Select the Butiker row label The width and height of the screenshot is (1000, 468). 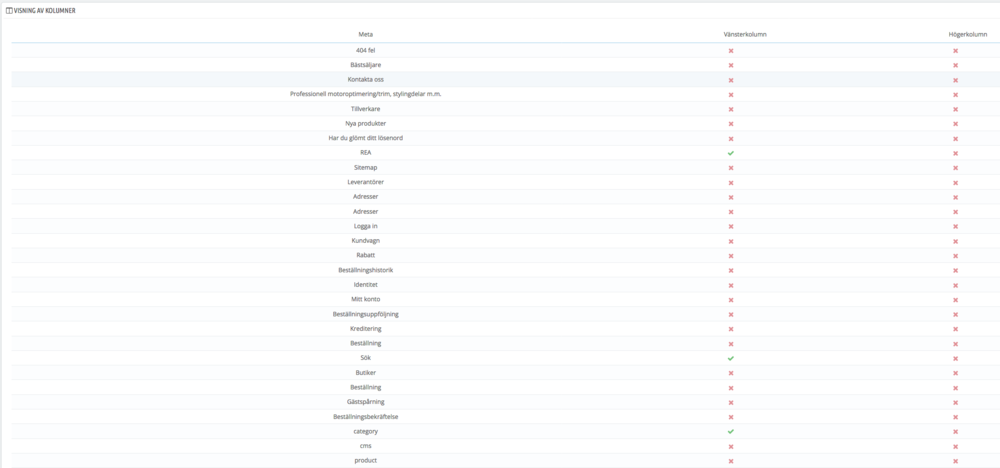365,372
